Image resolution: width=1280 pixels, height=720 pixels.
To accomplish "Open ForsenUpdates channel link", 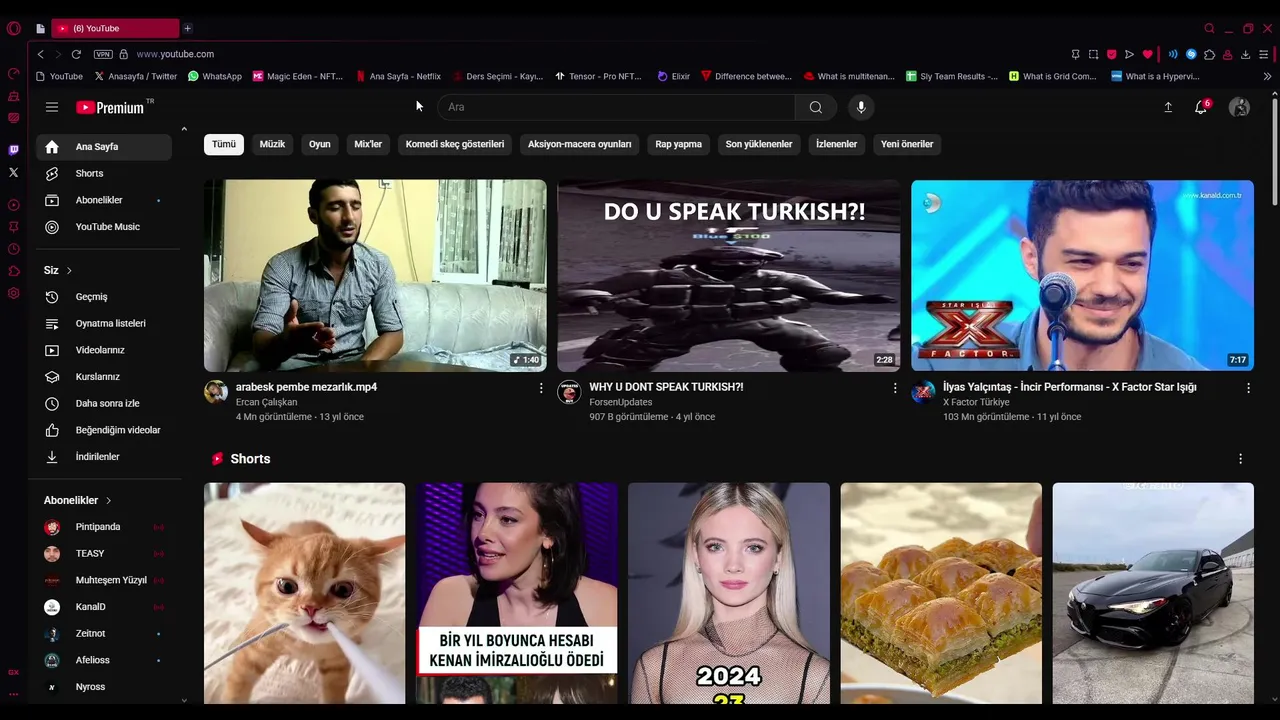I will 620,402.
